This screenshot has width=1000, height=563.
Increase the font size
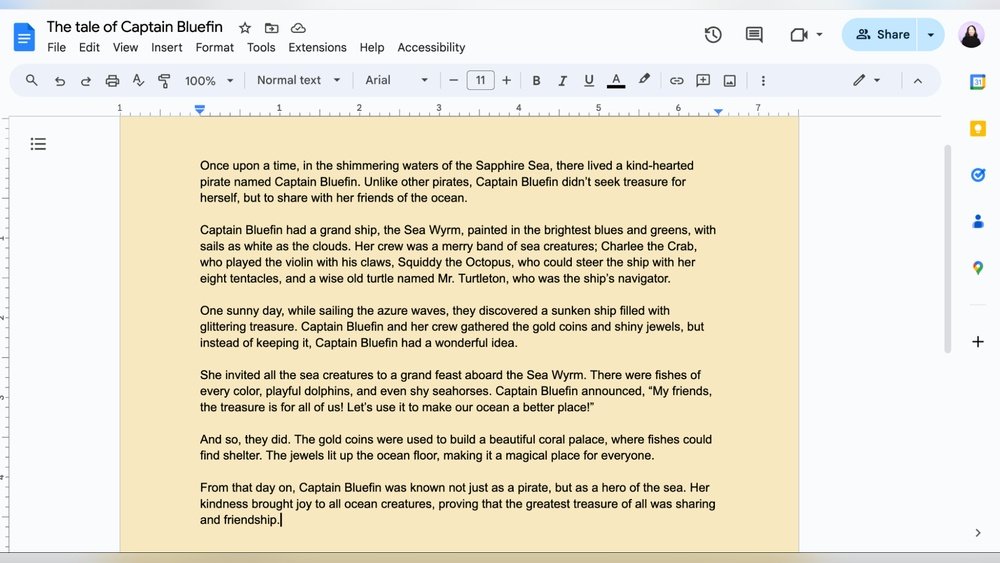(506, 80)
